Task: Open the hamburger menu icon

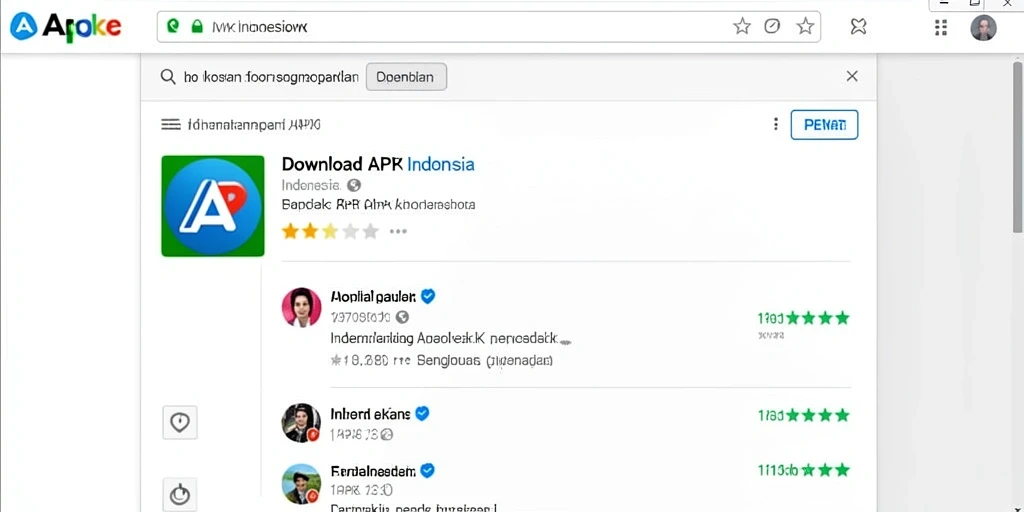Action: (x=170, y=124)
